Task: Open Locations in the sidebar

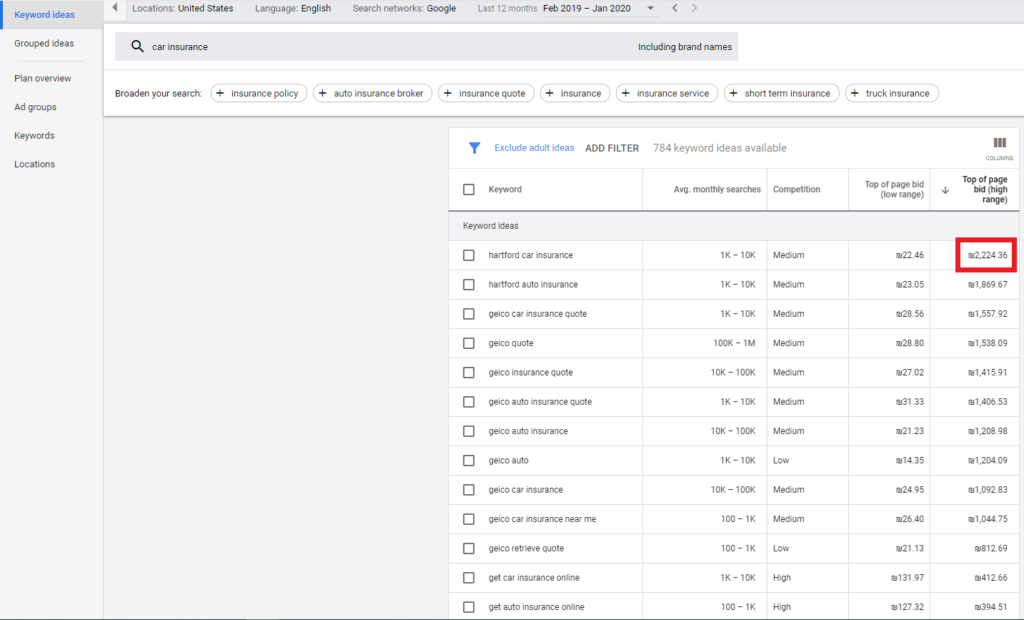Action: click(x=35, y=165)
